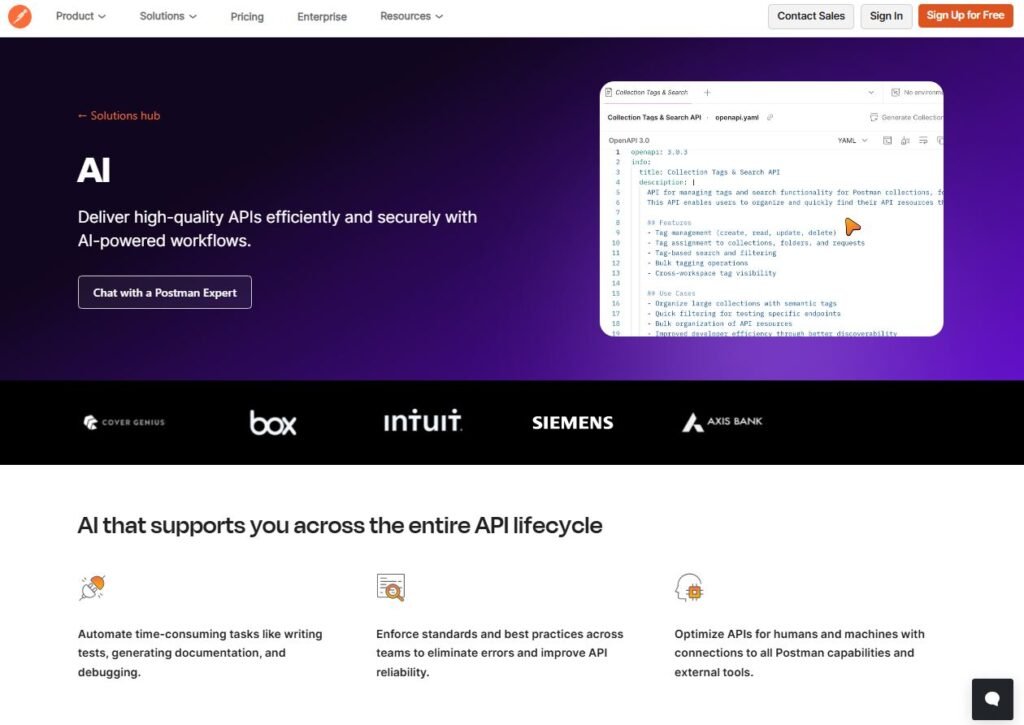Click the OpenAPI editor preview image
The height and width of the screenshot is (725, 1024).
(x=771, y=209)
